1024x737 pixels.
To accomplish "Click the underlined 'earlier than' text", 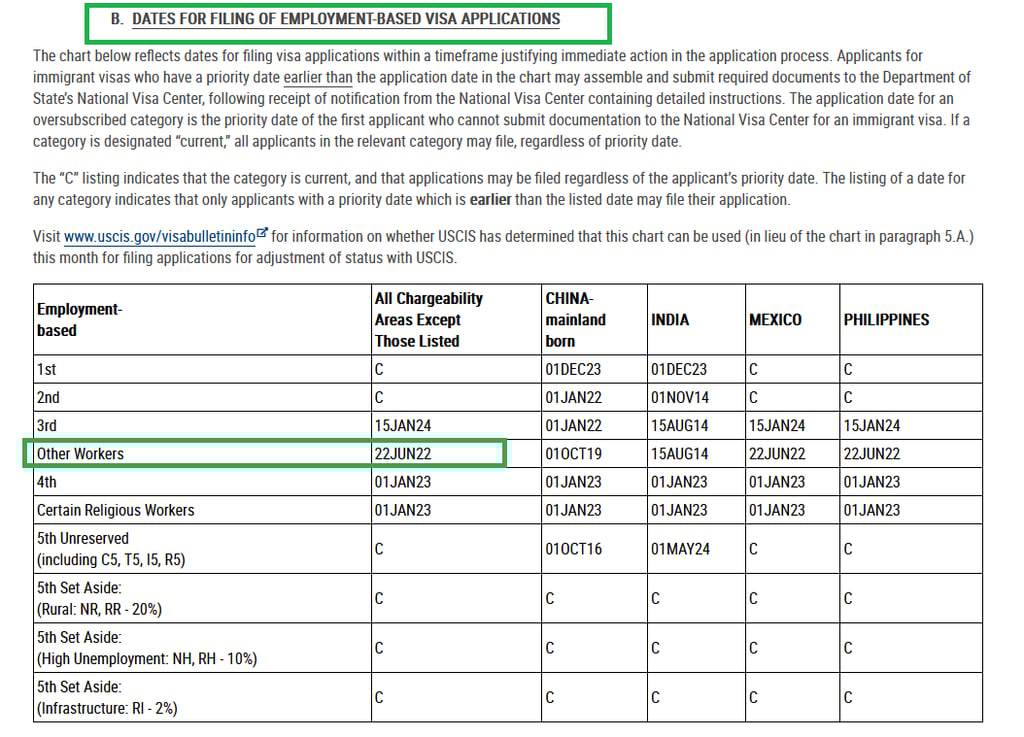I will (x=318, y=78).
